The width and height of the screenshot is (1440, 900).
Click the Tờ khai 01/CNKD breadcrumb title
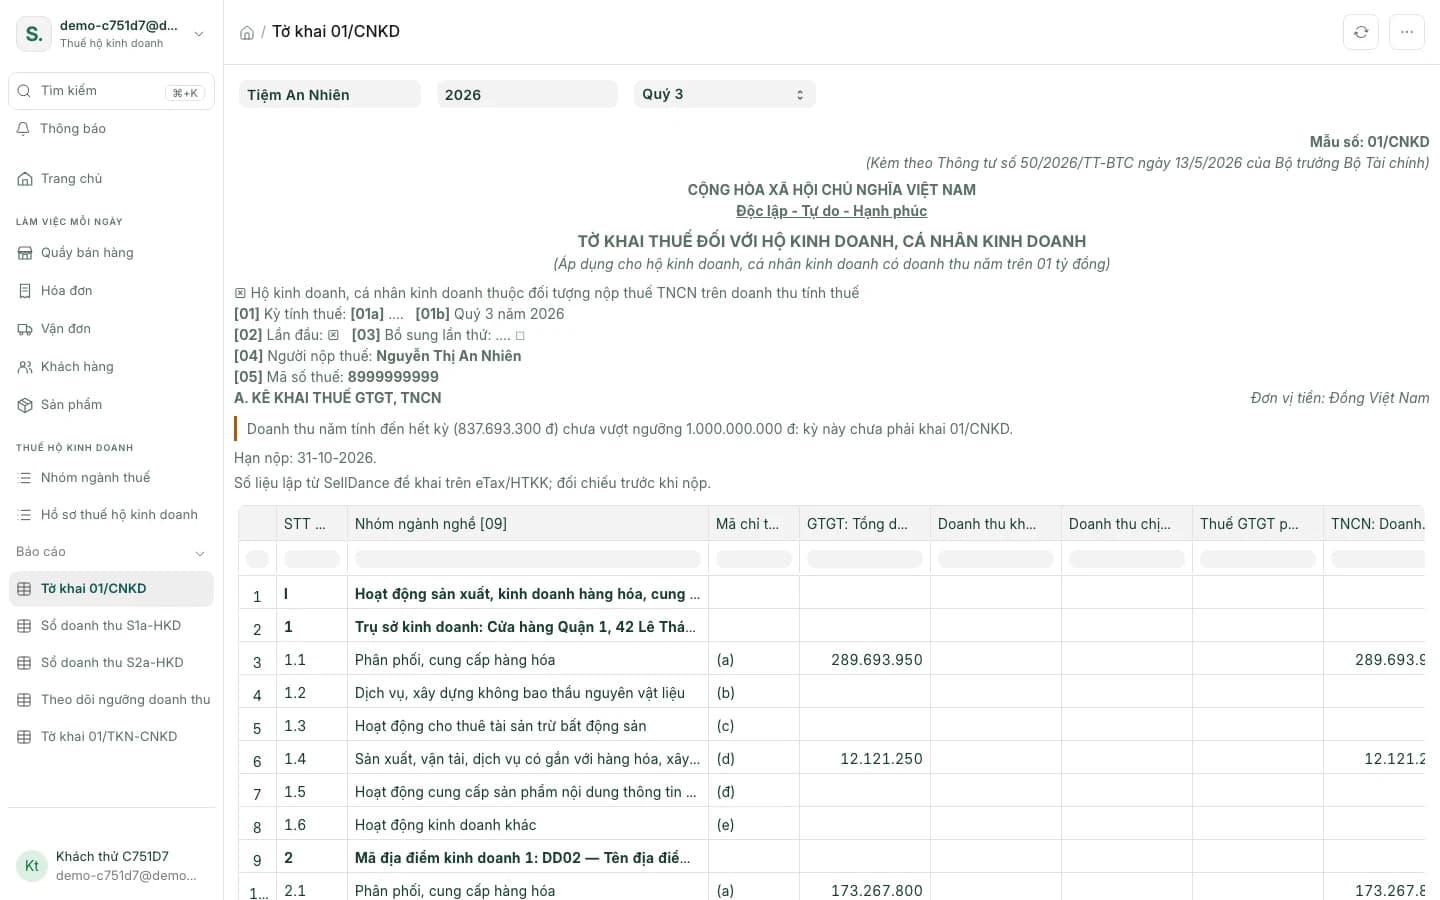coord(336,32)
